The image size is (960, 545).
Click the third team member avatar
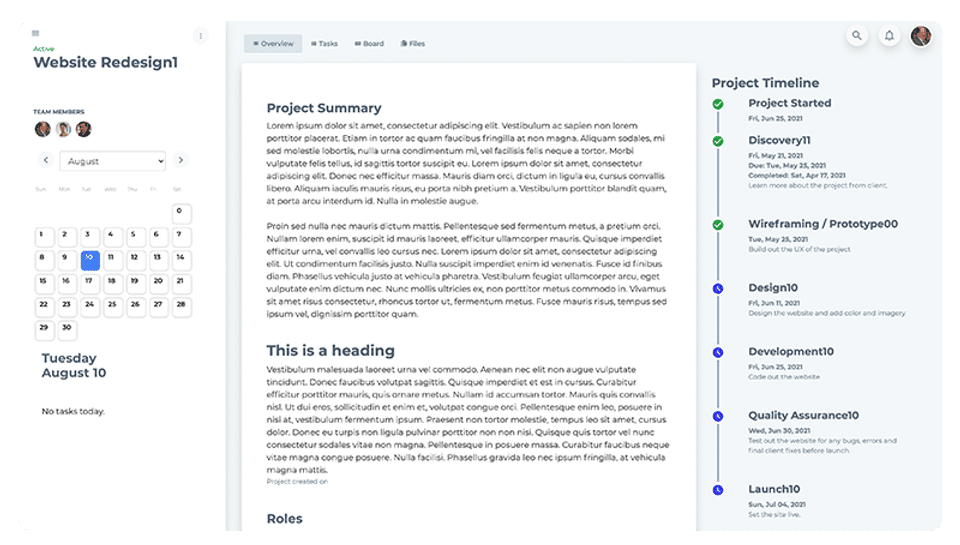click(x=84, y=129)
